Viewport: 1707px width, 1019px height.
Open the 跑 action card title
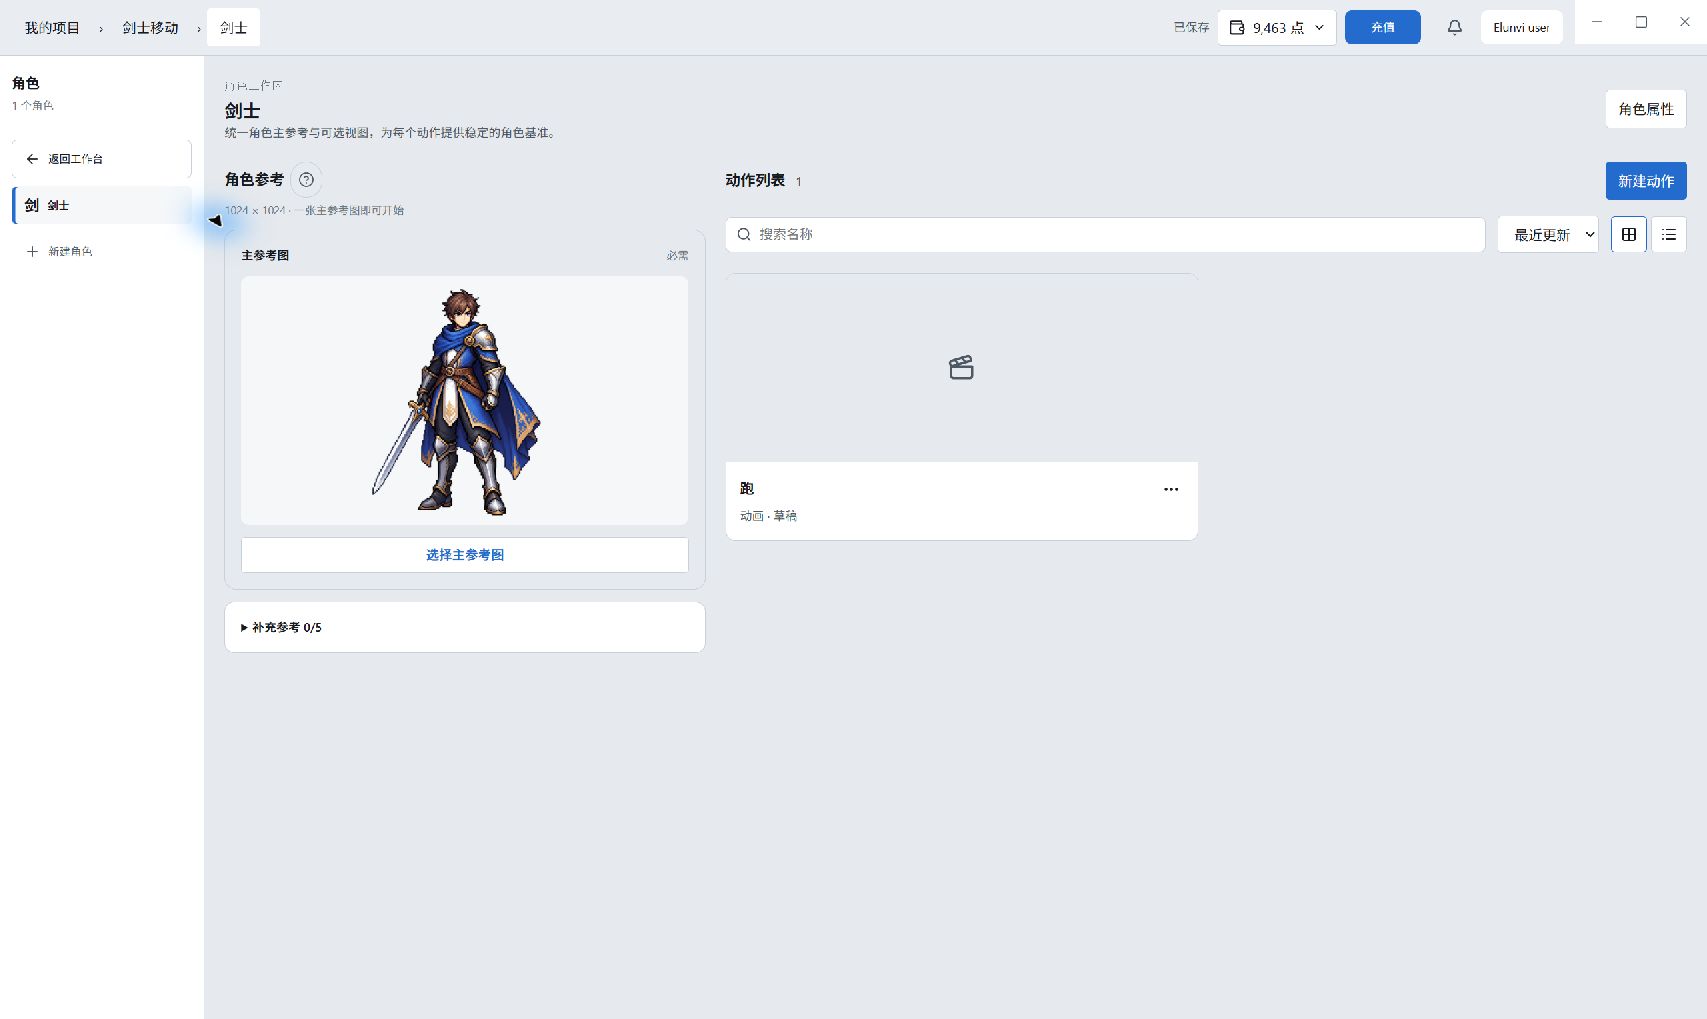(x=747, y=488)
